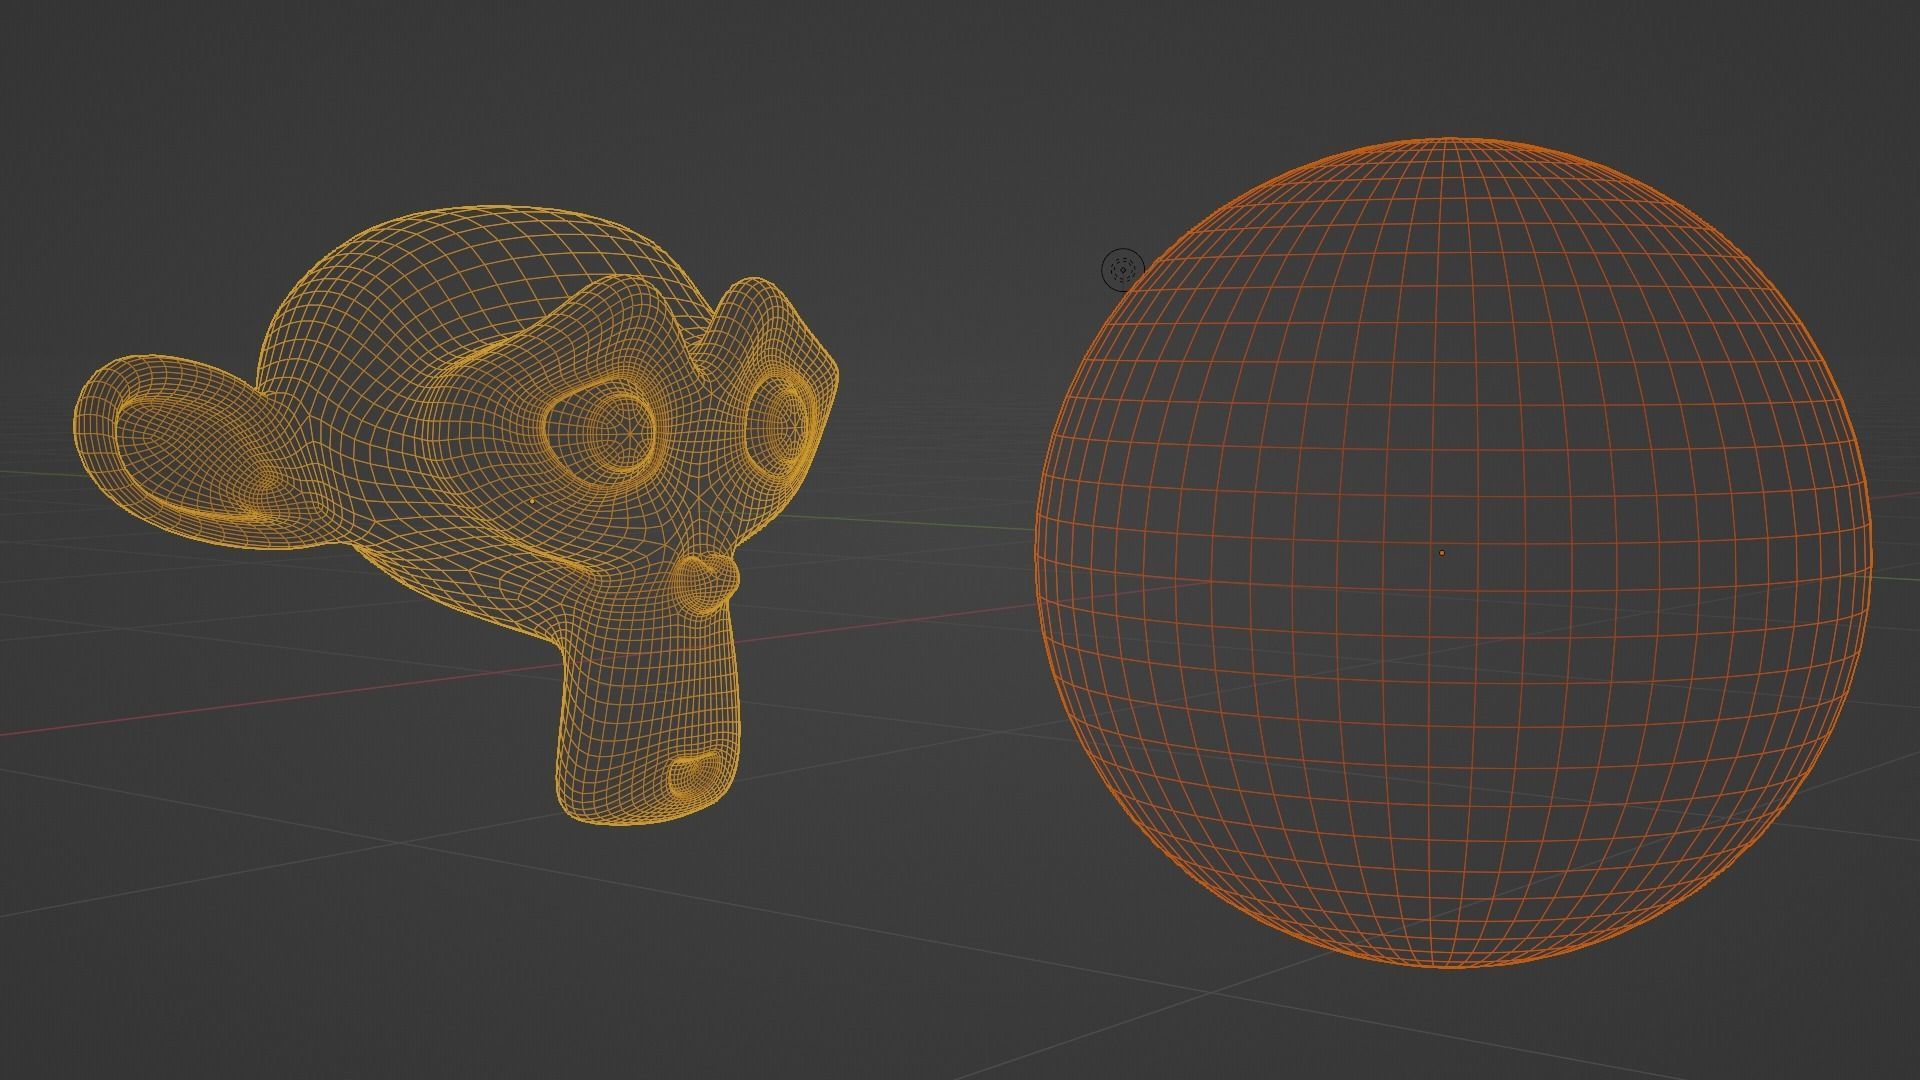
Task: Click the monkey's small origin point
Action: (x=532, y=501)
